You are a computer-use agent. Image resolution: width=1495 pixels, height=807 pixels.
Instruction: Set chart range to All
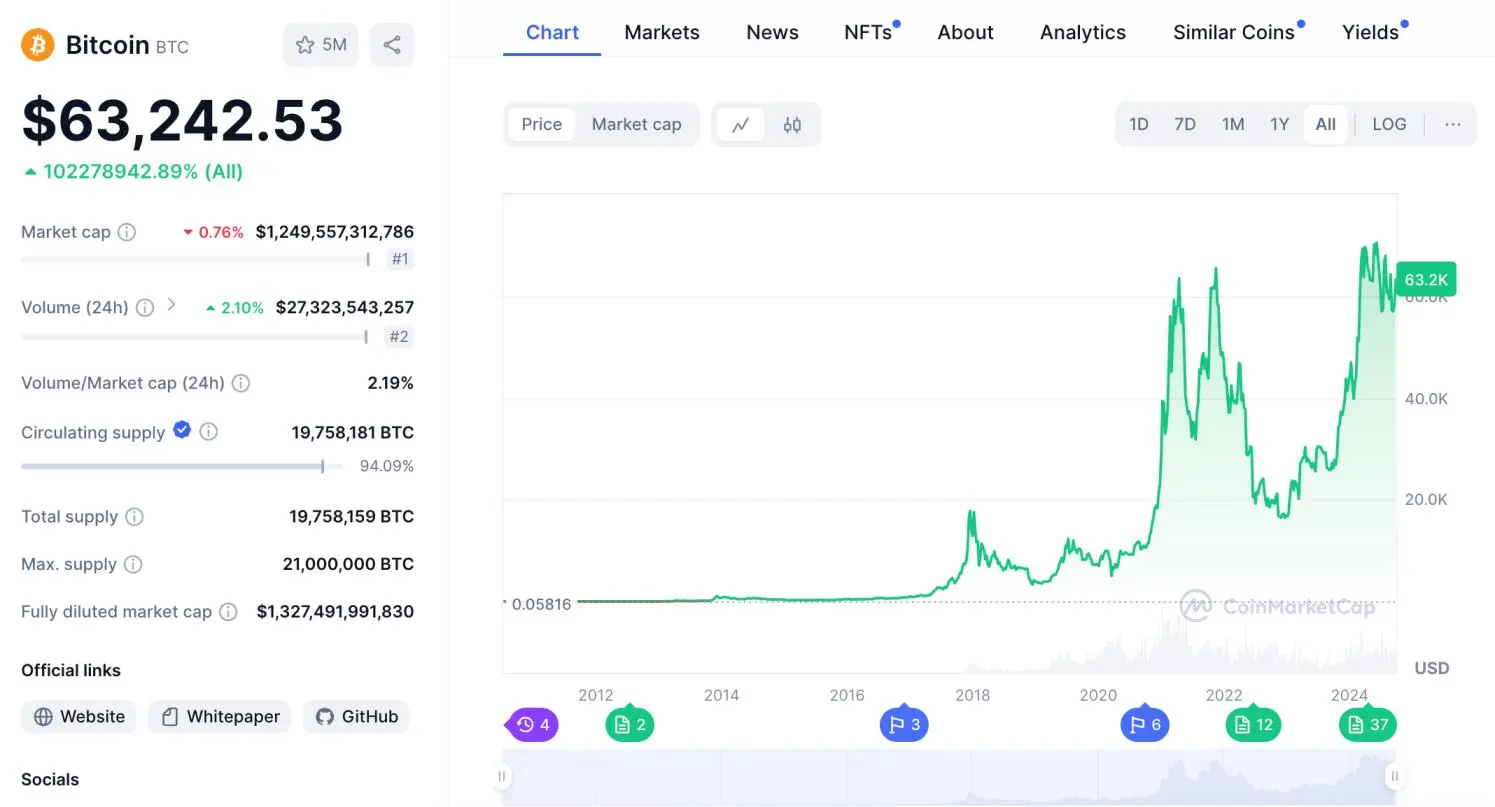[x=1326, y=125]
